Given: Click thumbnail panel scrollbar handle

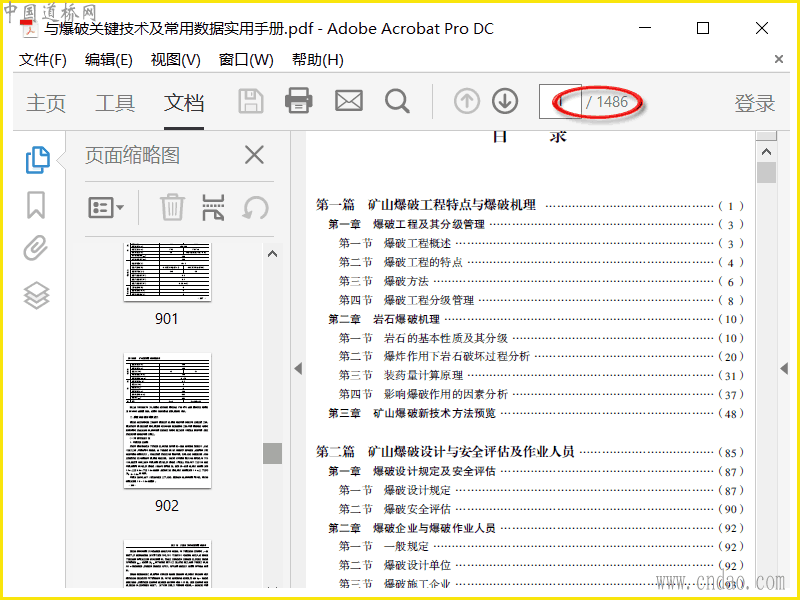Looking at the screenshot, I should click(x=272, y=453).
